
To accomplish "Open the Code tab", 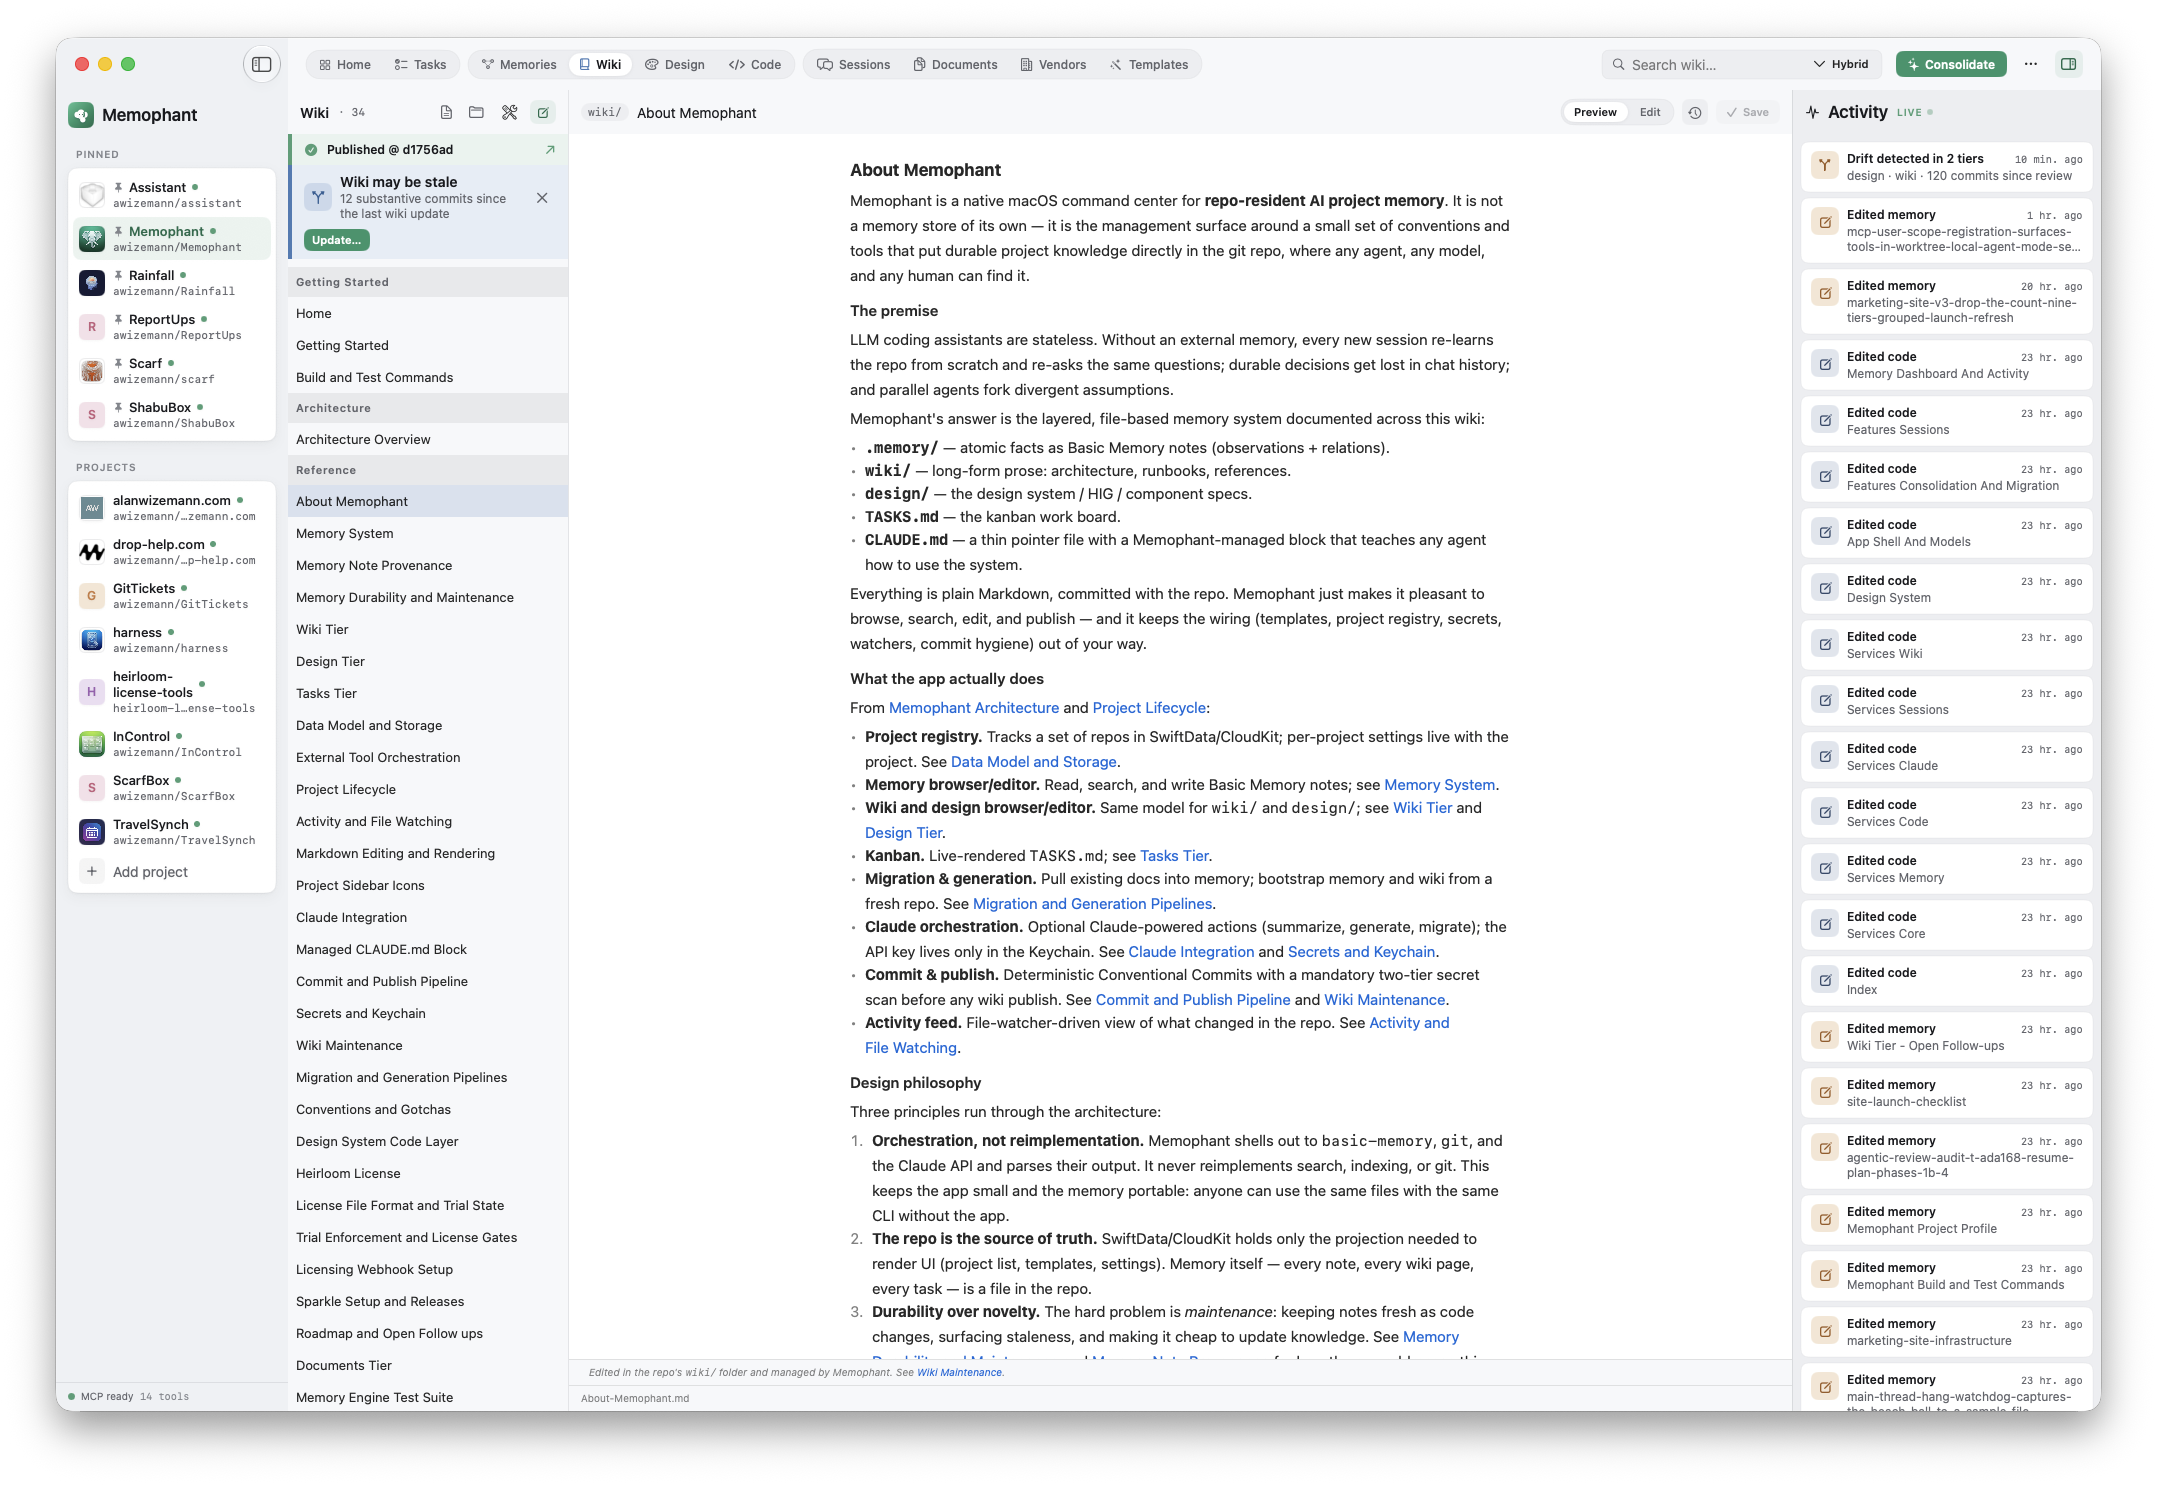I will [755, 64].
